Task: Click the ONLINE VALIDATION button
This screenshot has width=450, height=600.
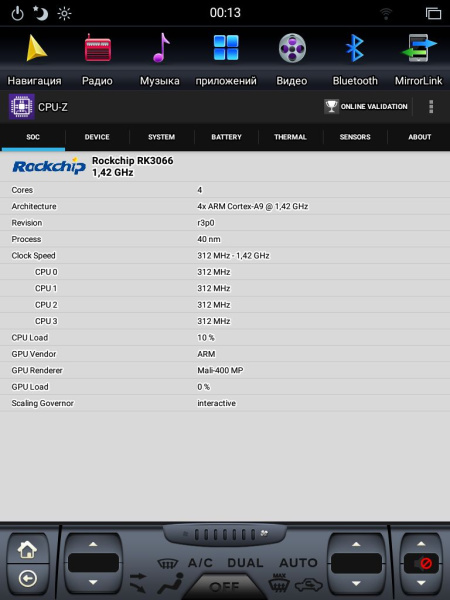Action: coord(366,106)
